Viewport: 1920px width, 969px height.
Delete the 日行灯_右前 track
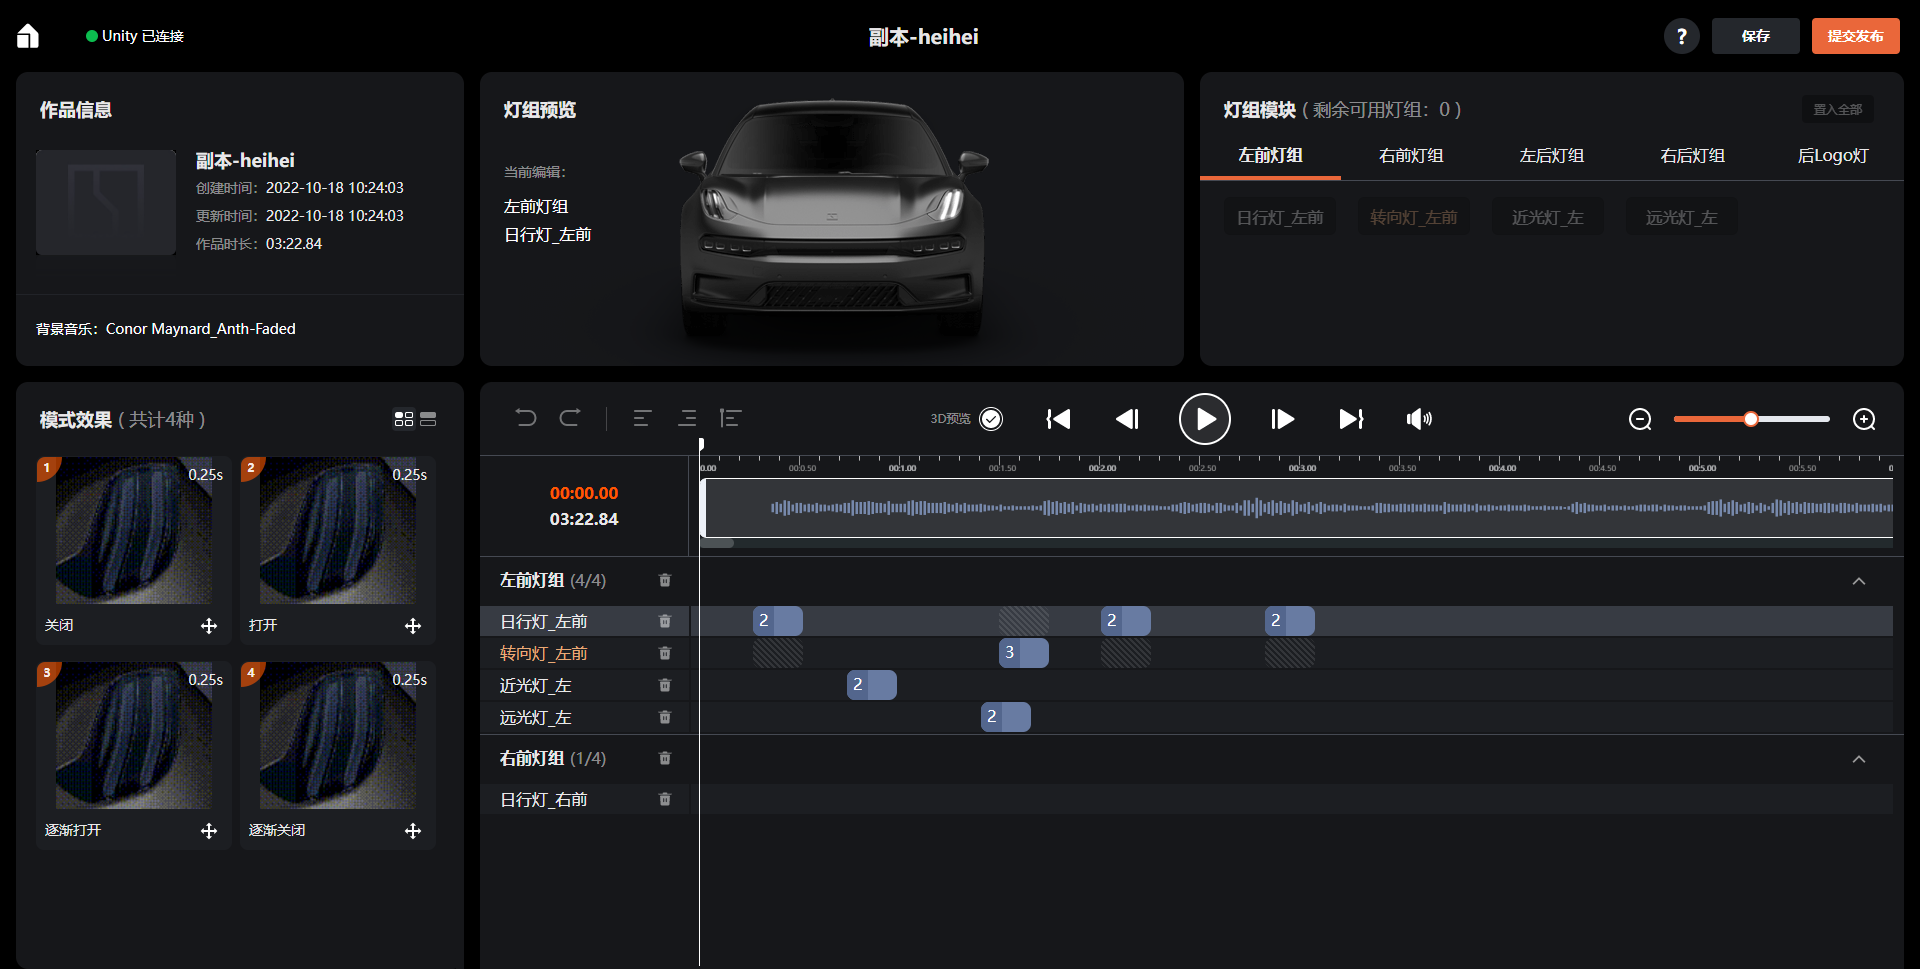tap(665, 799)
